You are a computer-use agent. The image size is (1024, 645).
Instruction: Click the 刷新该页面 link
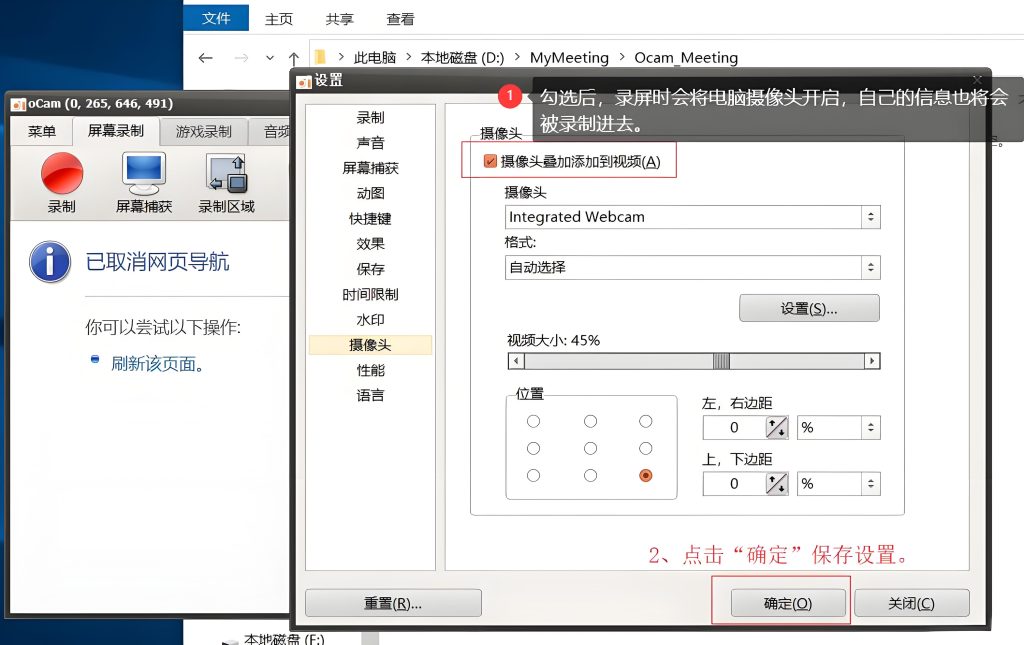[157, 364]
